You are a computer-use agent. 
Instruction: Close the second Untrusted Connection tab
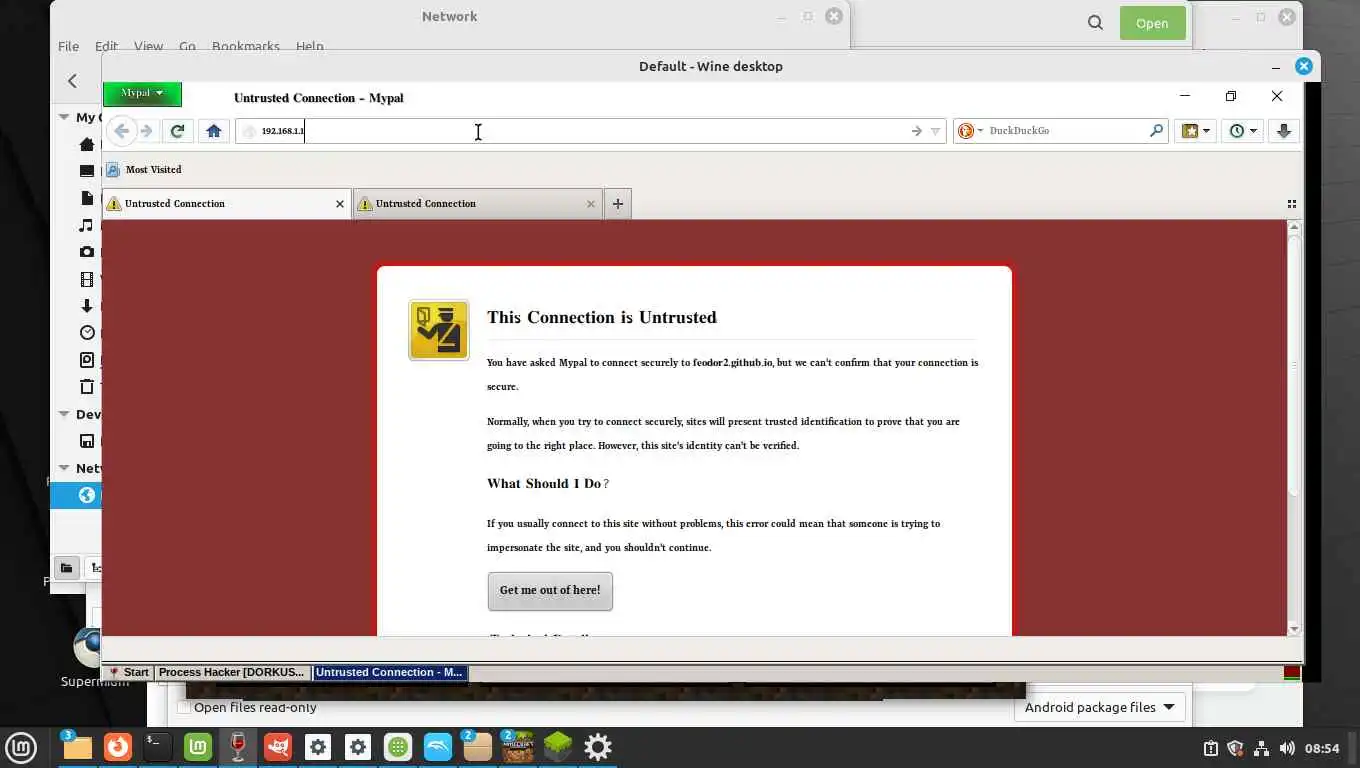click(x=591, y=204)
